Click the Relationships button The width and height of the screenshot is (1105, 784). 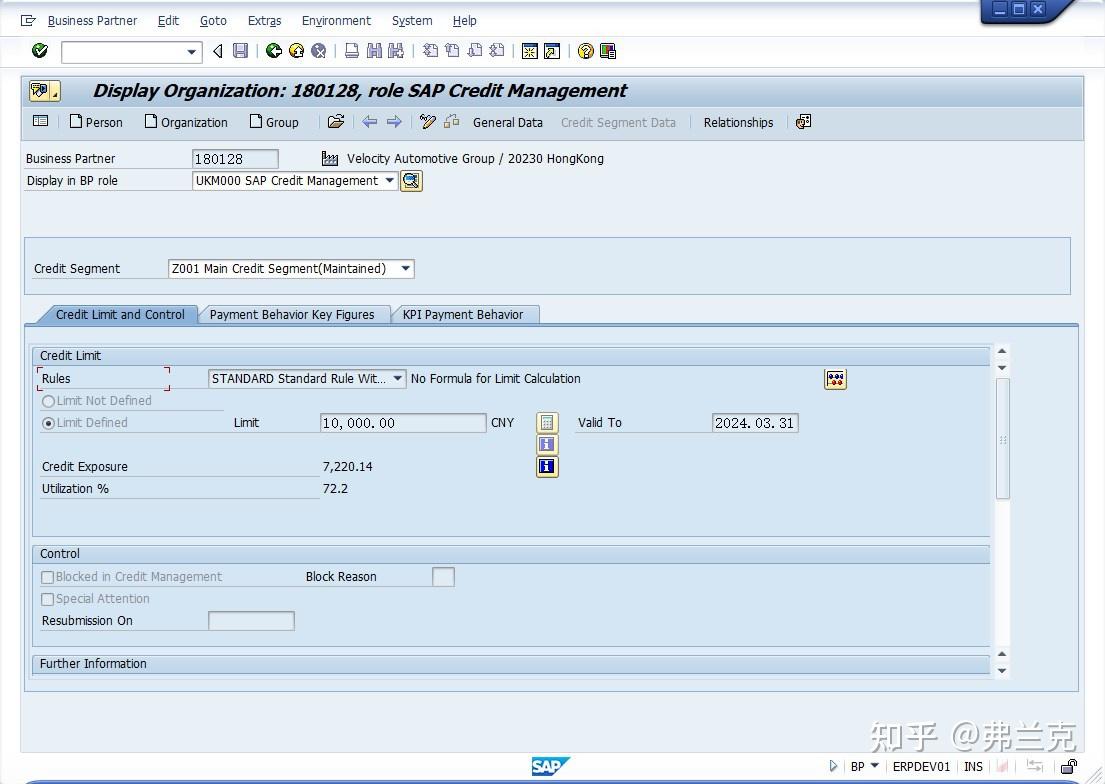click(738, 122)
